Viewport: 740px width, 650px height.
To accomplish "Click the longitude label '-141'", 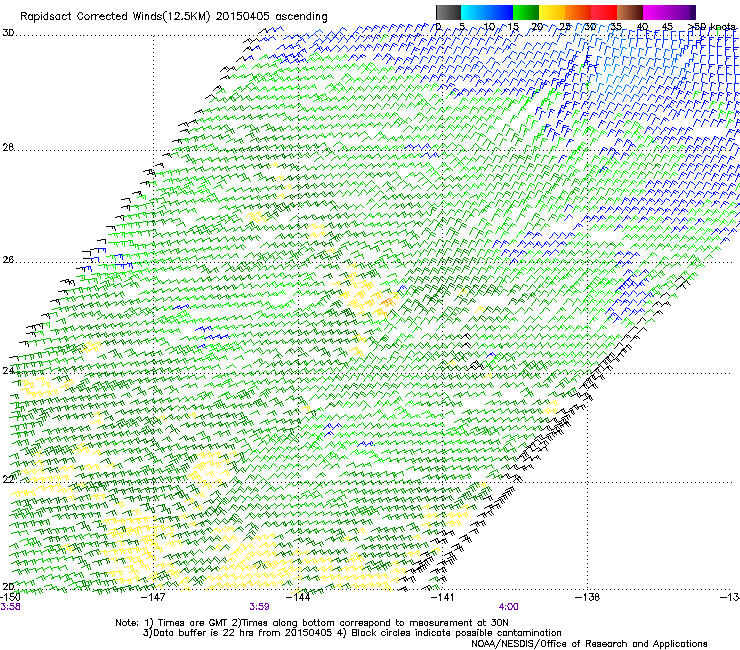I will tap(443, 597).
